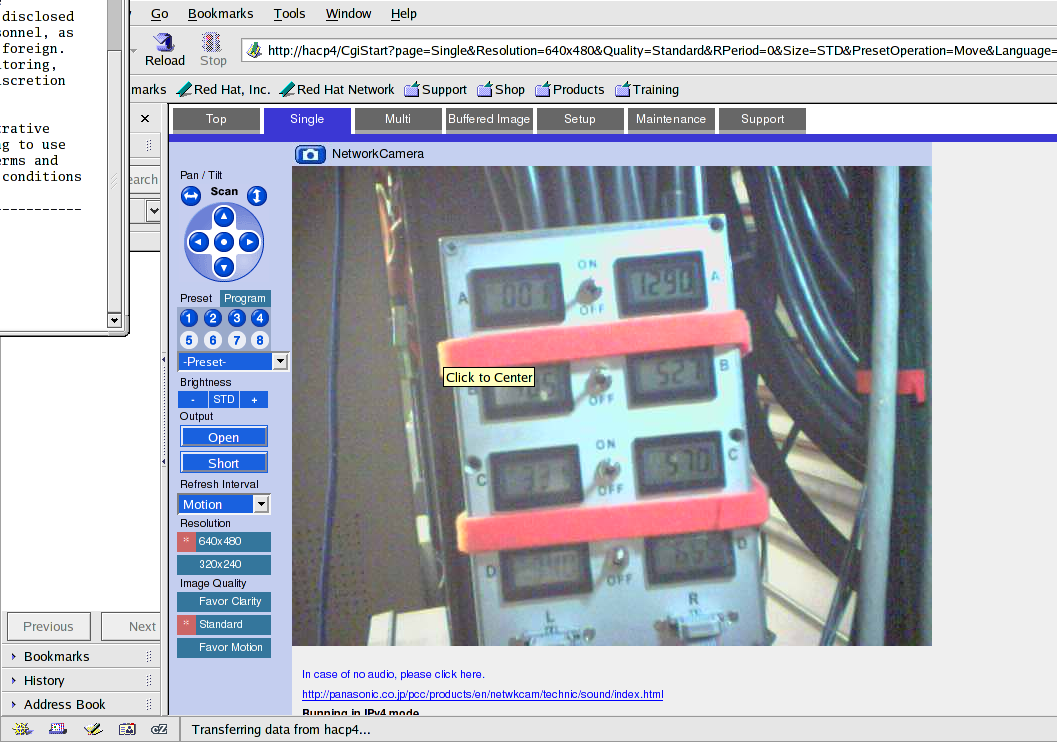1057x742 pixels.
Task: Switch to the Buffered Image tab
Action: pyautogui.click(x=489, y=119)
